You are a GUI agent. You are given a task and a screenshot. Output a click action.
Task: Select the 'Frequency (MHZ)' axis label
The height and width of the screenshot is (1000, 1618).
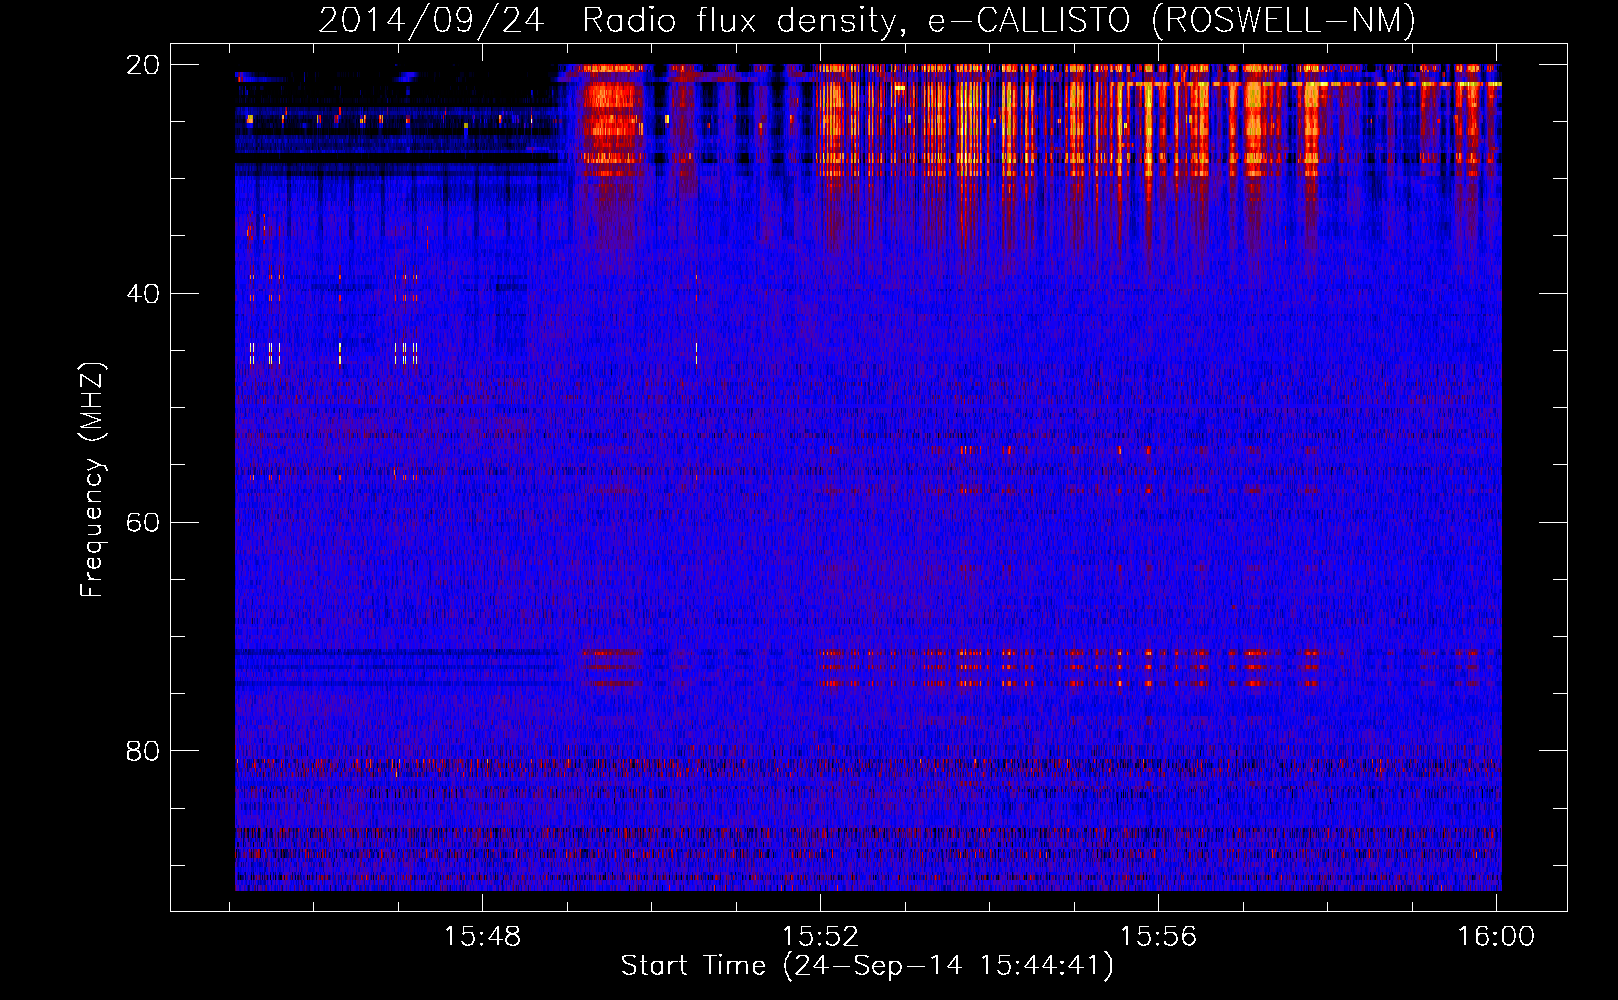pos(92,480)
